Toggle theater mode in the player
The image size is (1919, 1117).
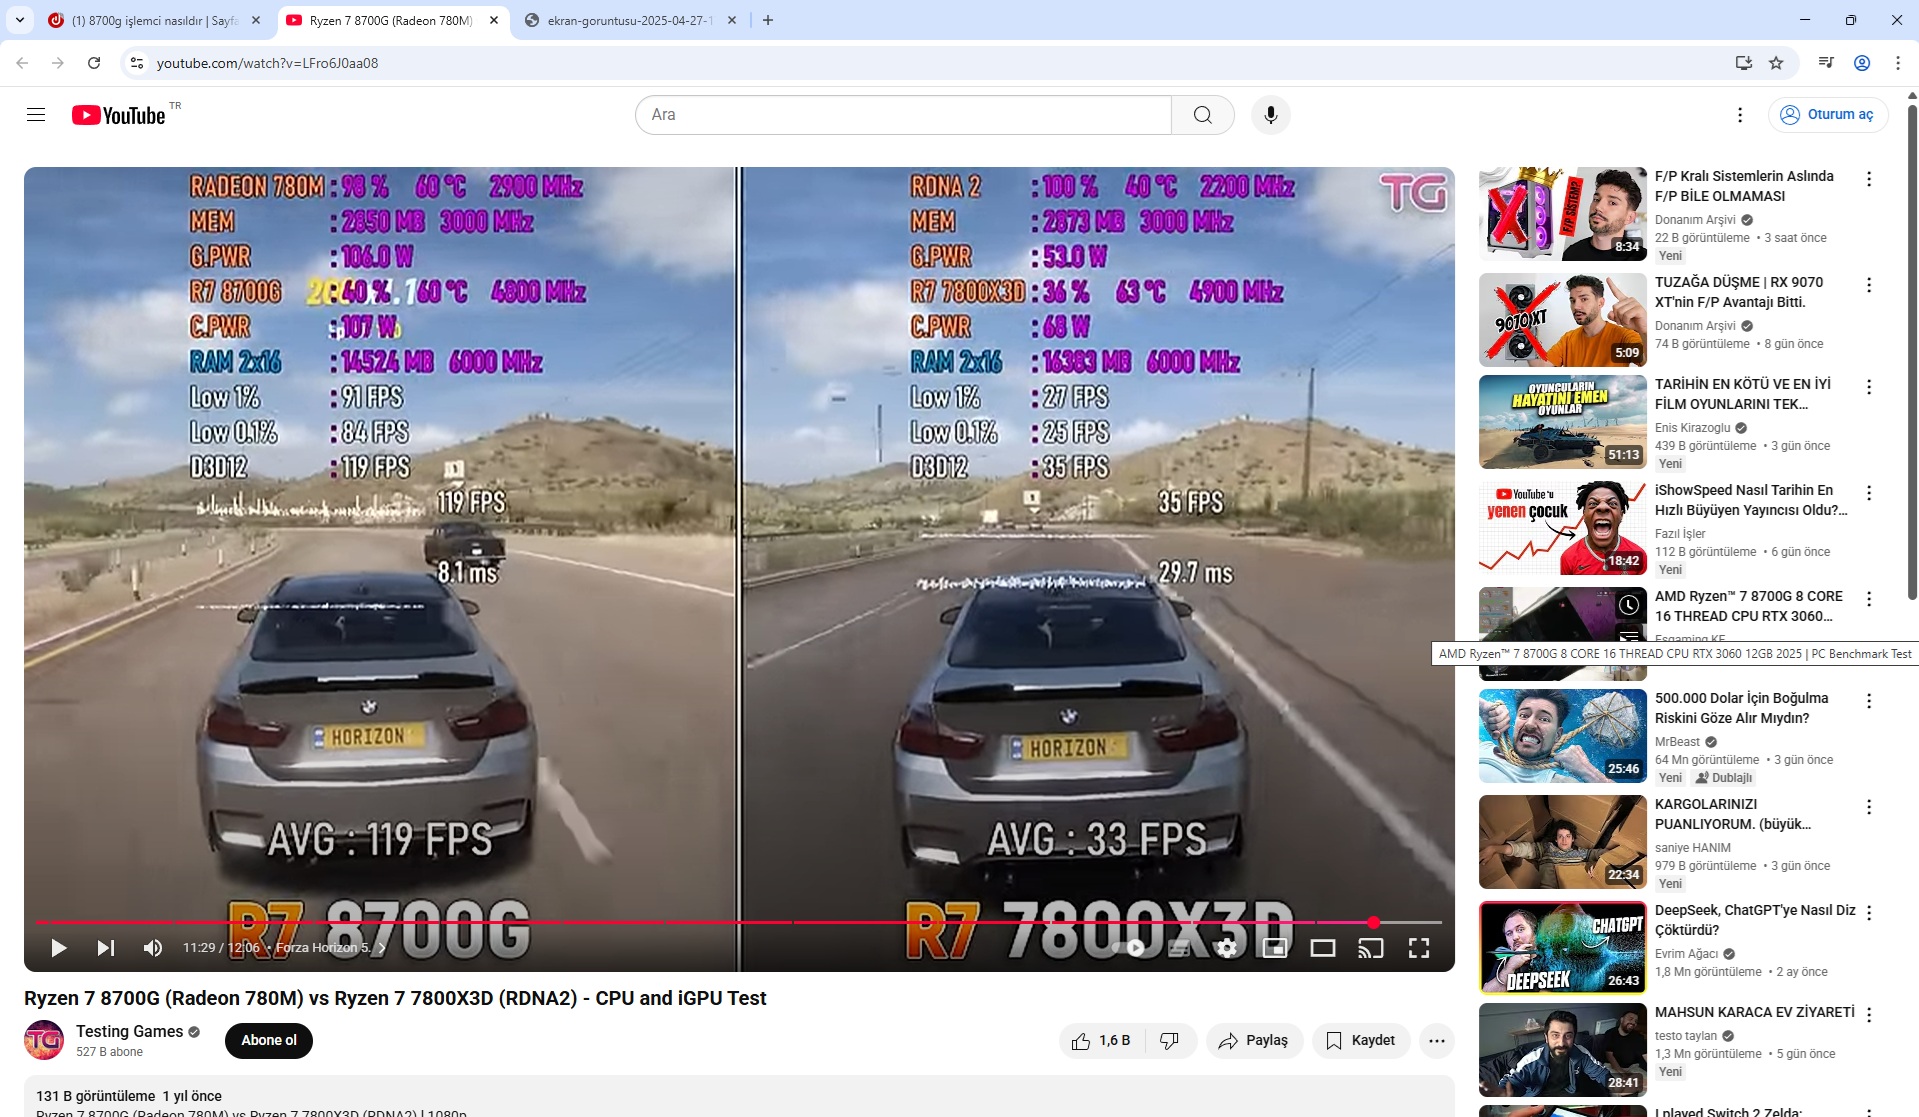pyautogui.click(x=1323, y=948)
